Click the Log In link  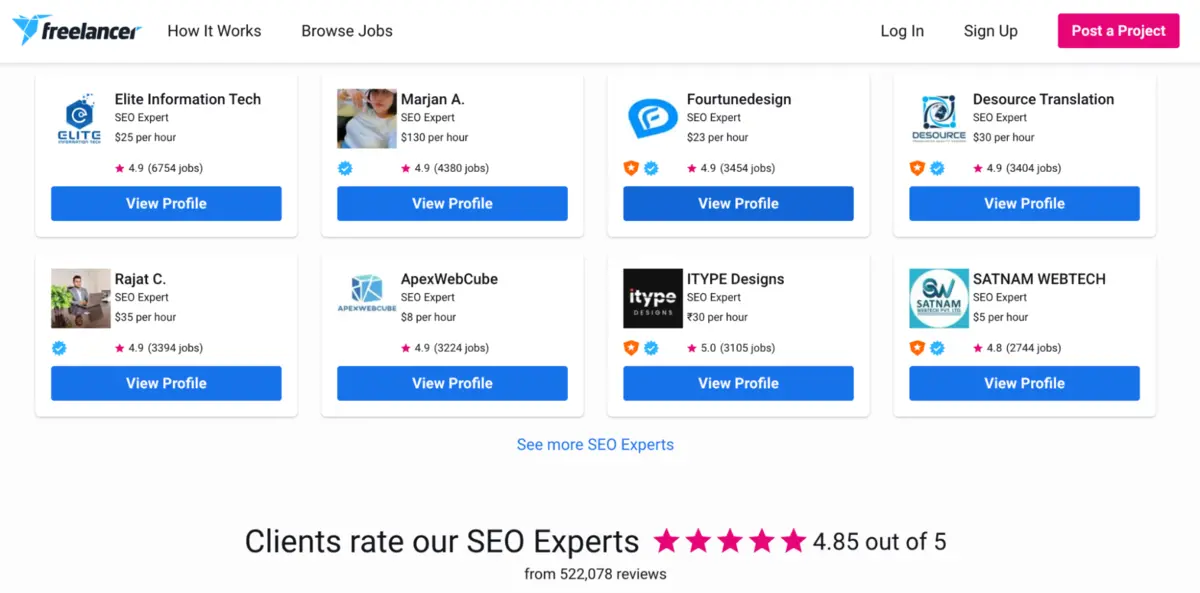pos(902,31)
